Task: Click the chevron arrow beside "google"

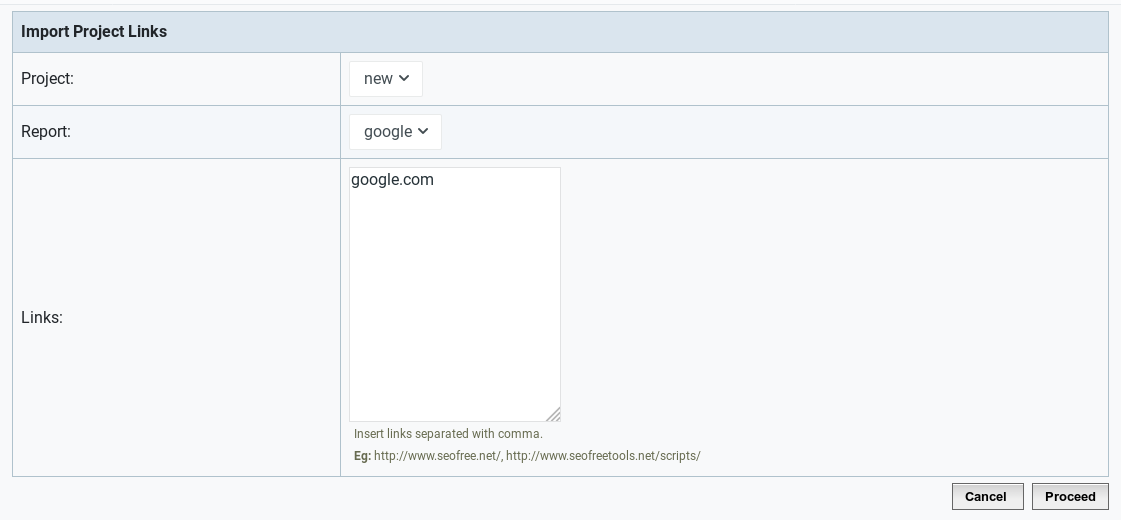Action: (x=423, y=132)
